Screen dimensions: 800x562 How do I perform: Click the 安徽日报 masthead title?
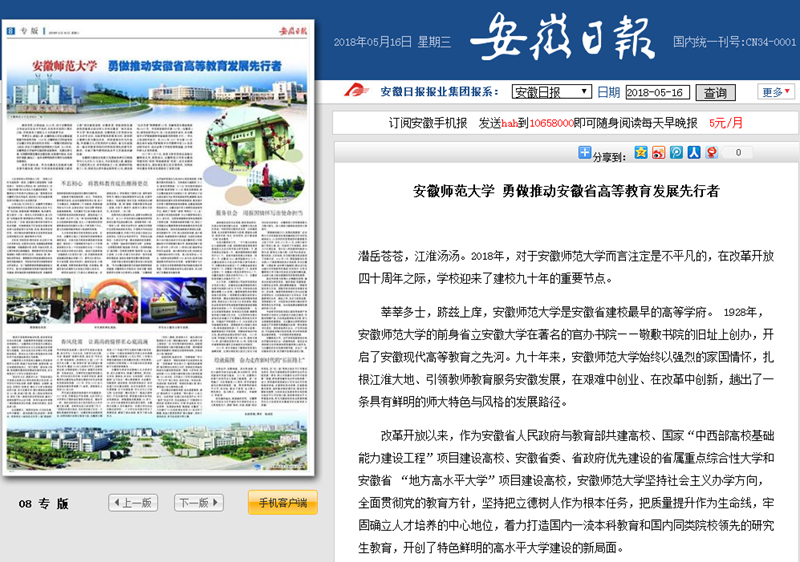click(x=562, y=37)
